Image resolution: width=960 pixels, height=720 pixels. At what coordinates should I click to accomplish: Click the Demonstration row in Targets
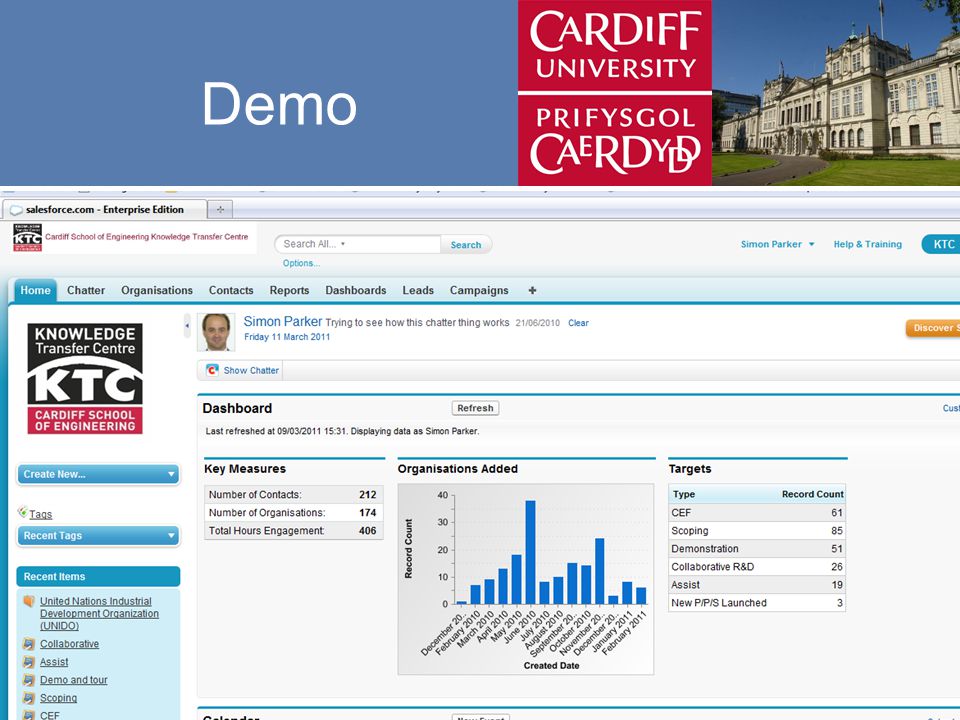(x=757, y=549)
